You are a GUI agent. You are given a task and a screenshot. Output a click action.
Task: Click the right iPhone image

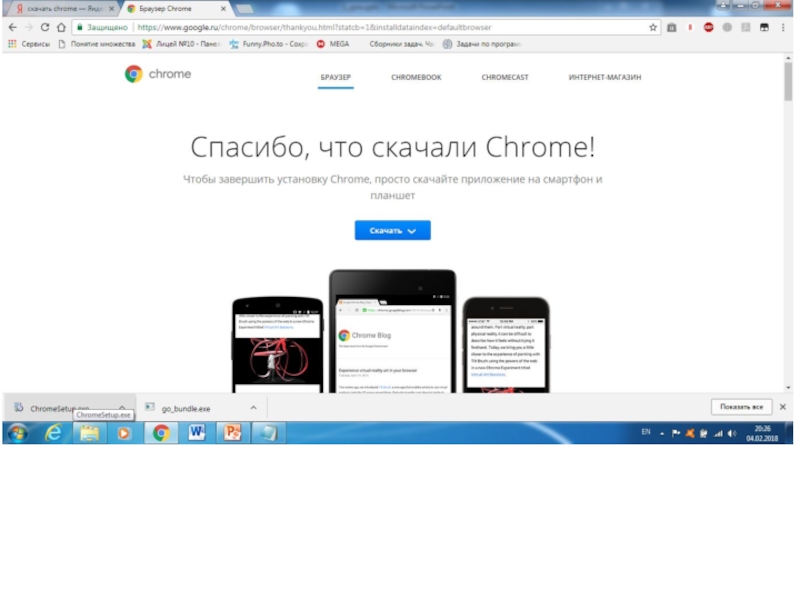tap(506, 345)
